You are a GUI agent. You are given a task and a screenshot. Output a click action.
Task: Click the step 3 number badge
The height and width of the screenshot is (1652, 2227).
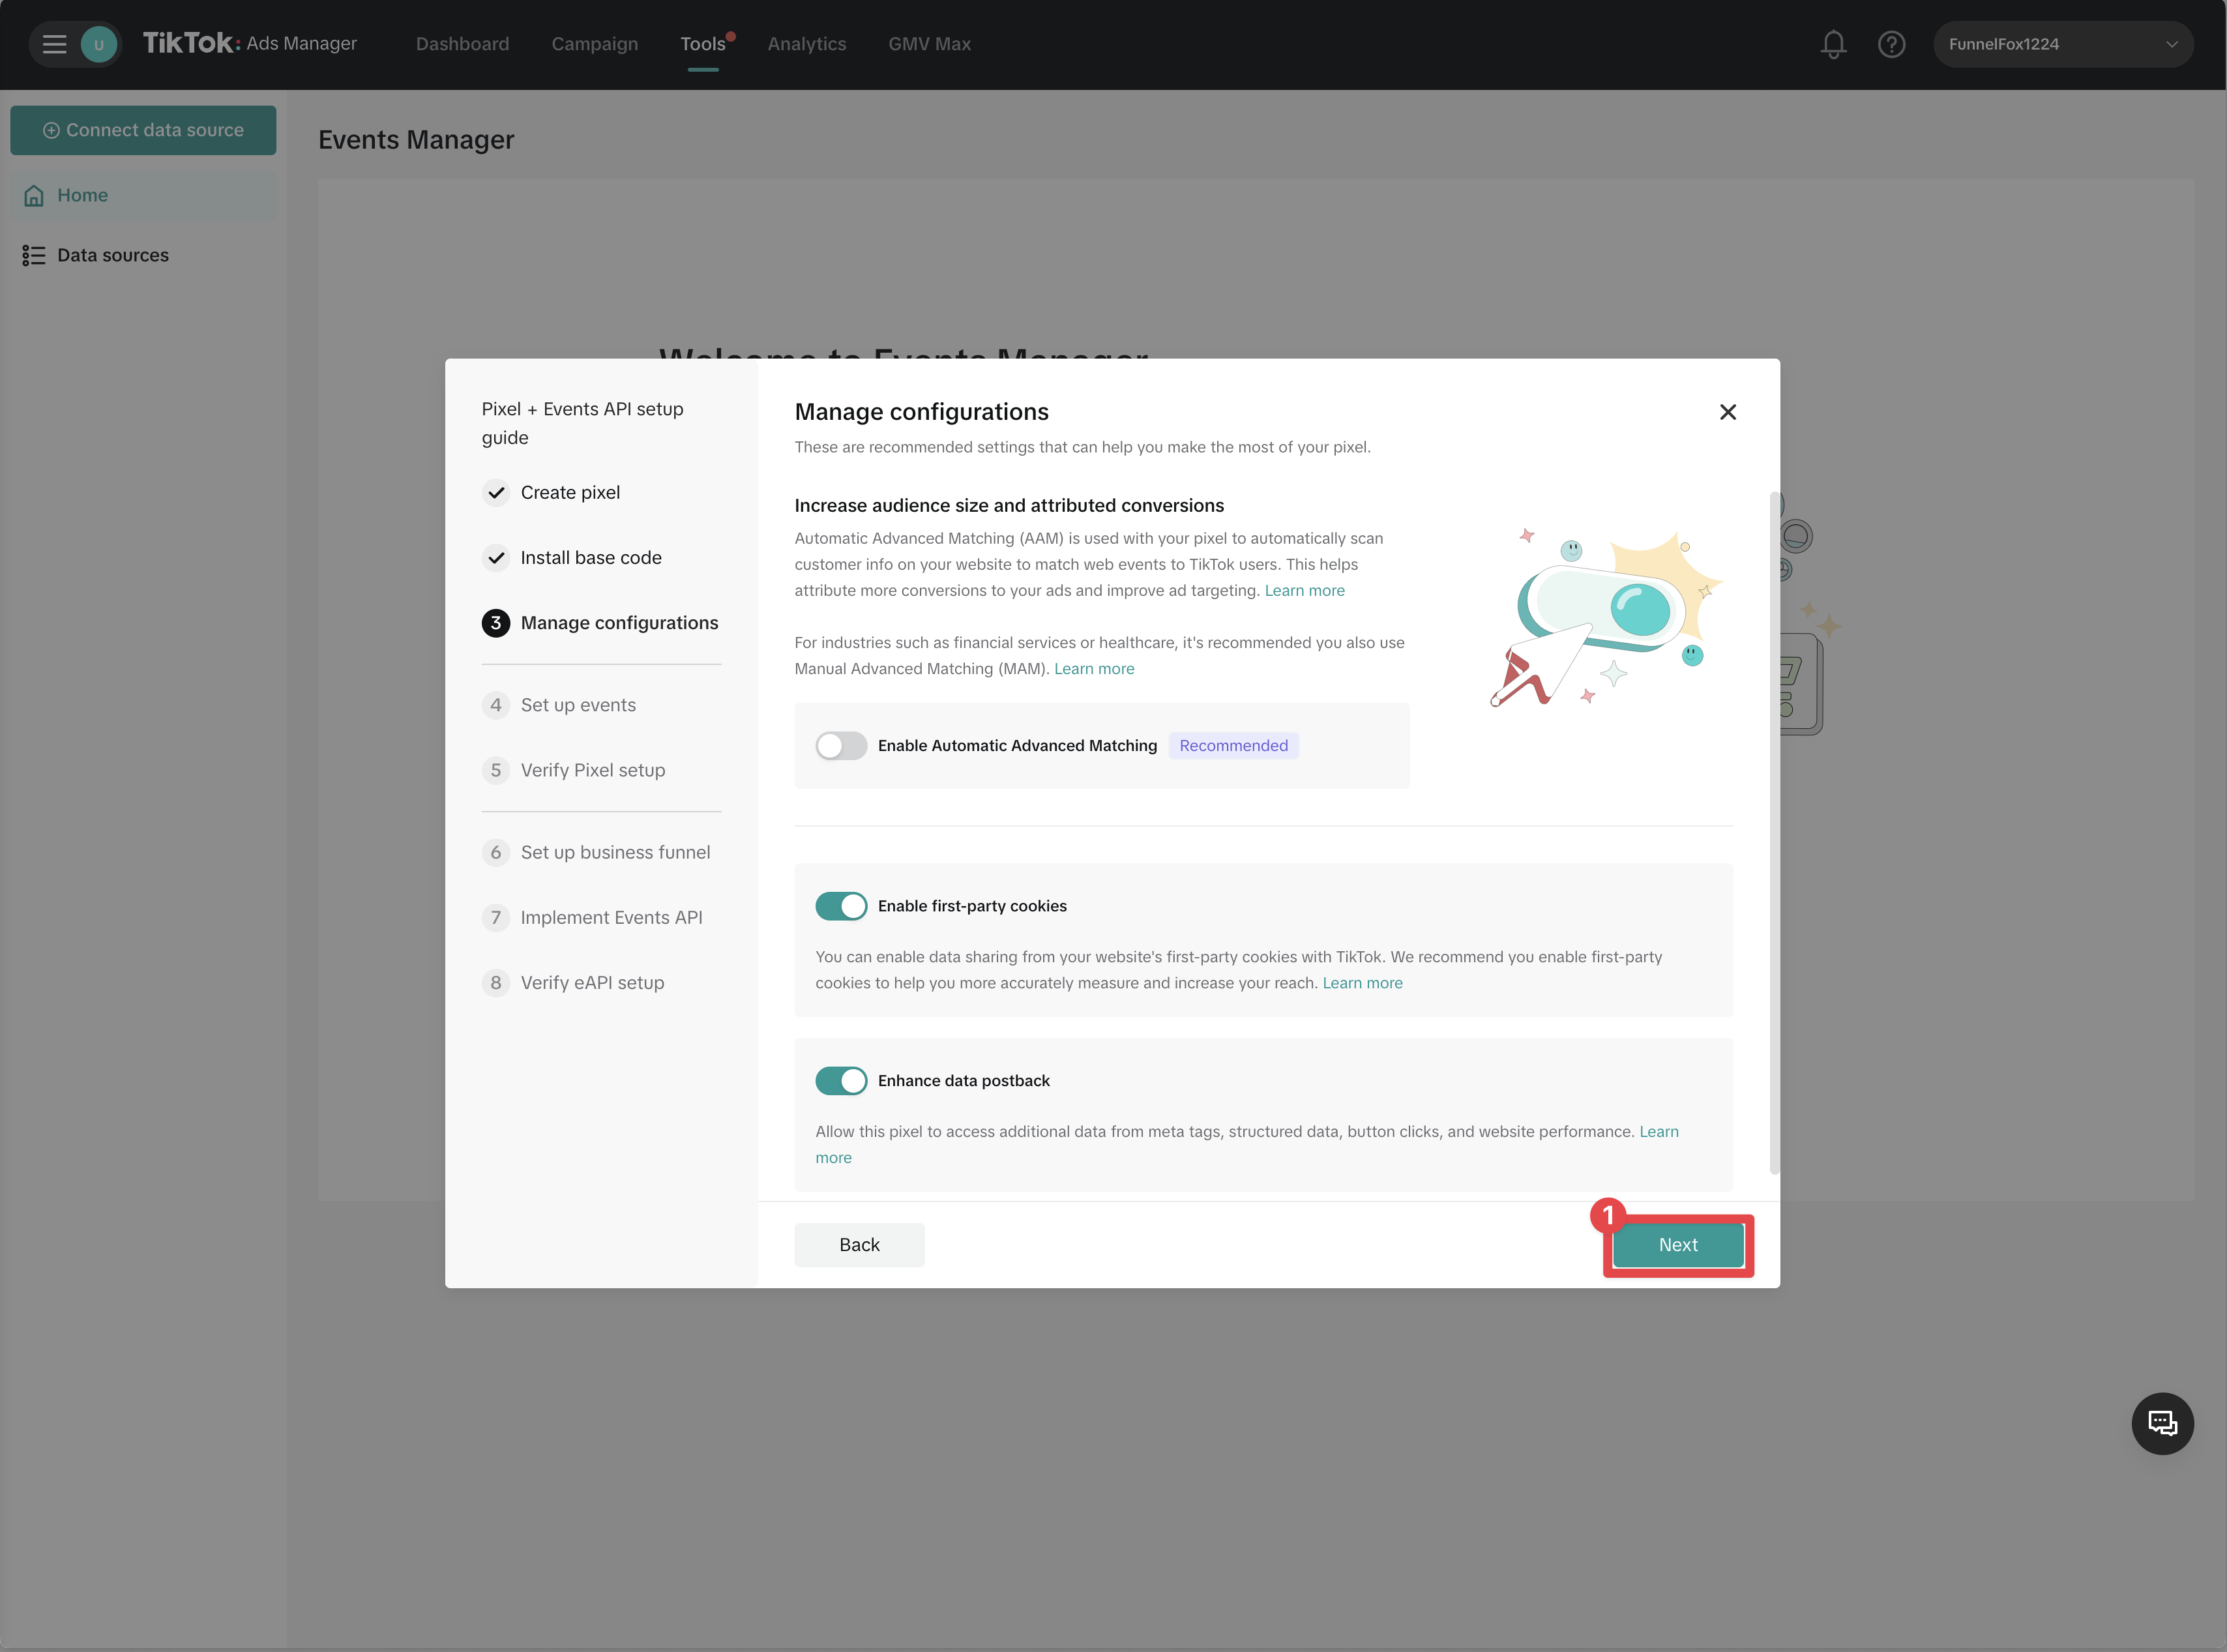click(496, 623)
